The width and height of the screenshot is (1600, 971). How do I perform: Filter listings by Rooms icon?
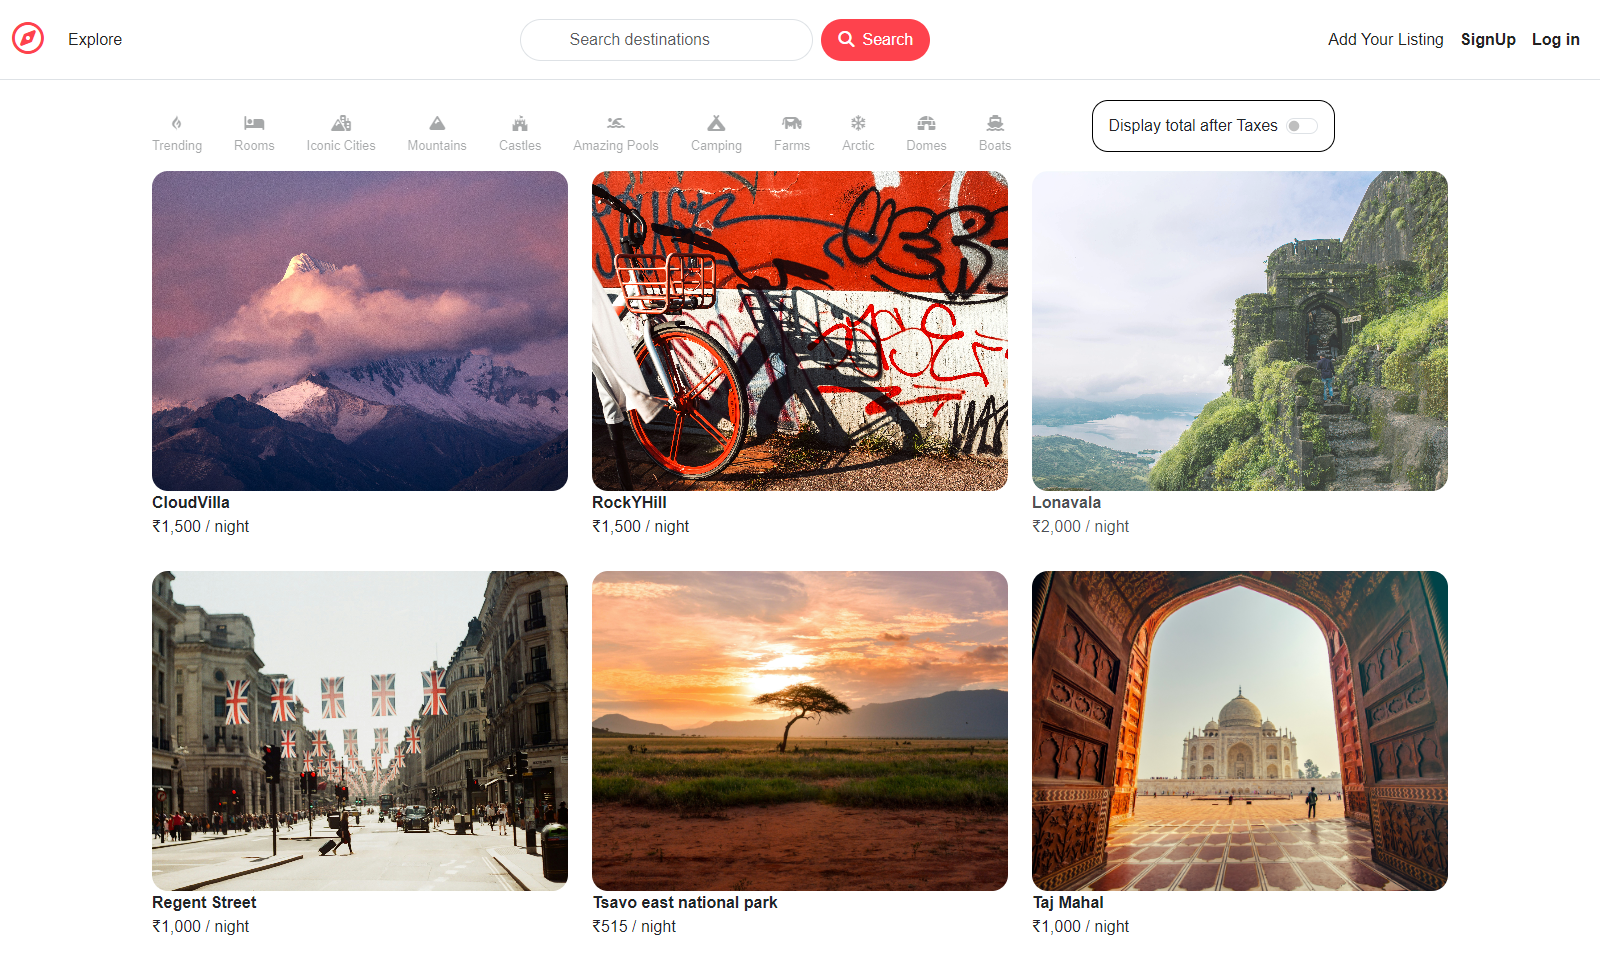click(x=254, y=123)
